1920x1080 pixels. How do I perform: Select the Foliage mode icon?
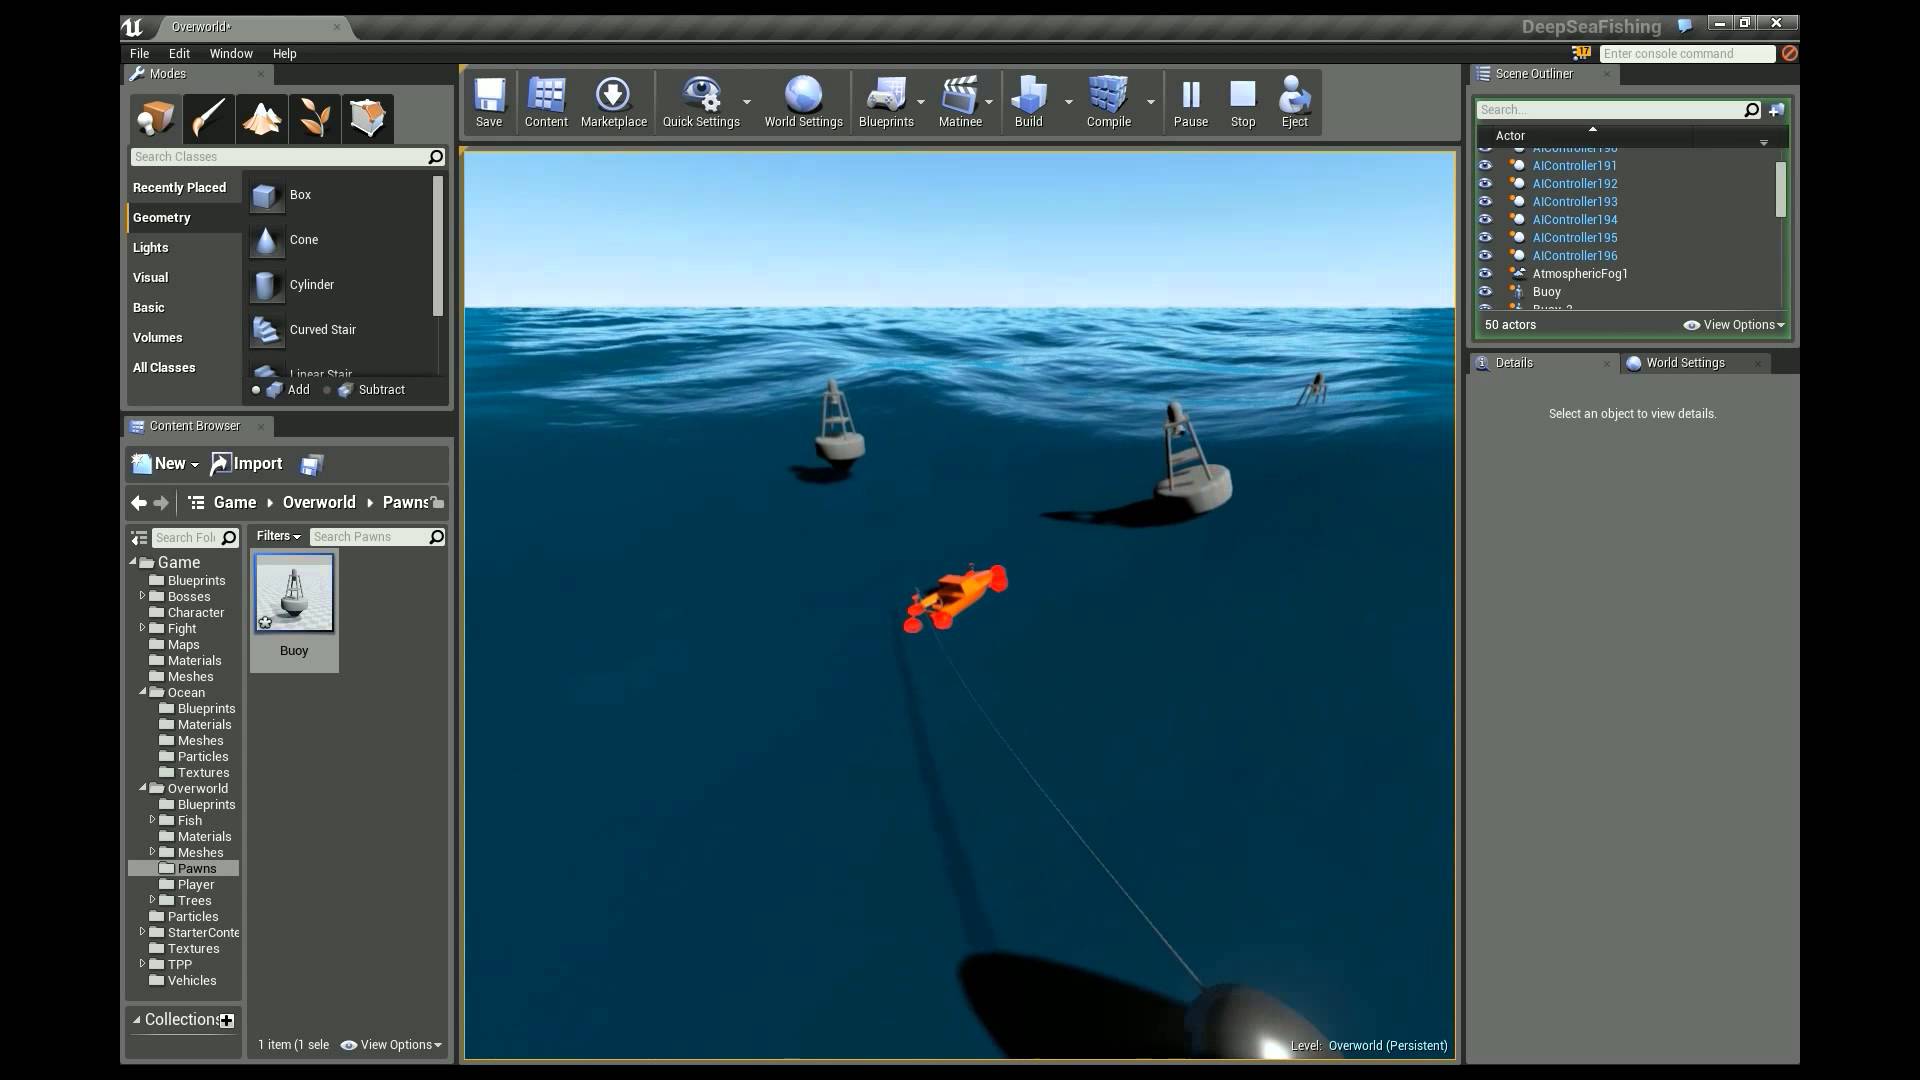point(314,118)
